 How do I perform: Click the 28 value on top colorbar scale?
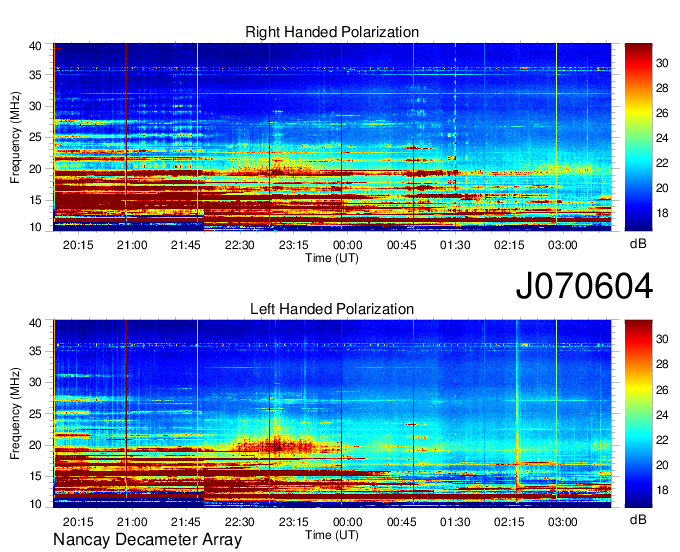[662, 88]
